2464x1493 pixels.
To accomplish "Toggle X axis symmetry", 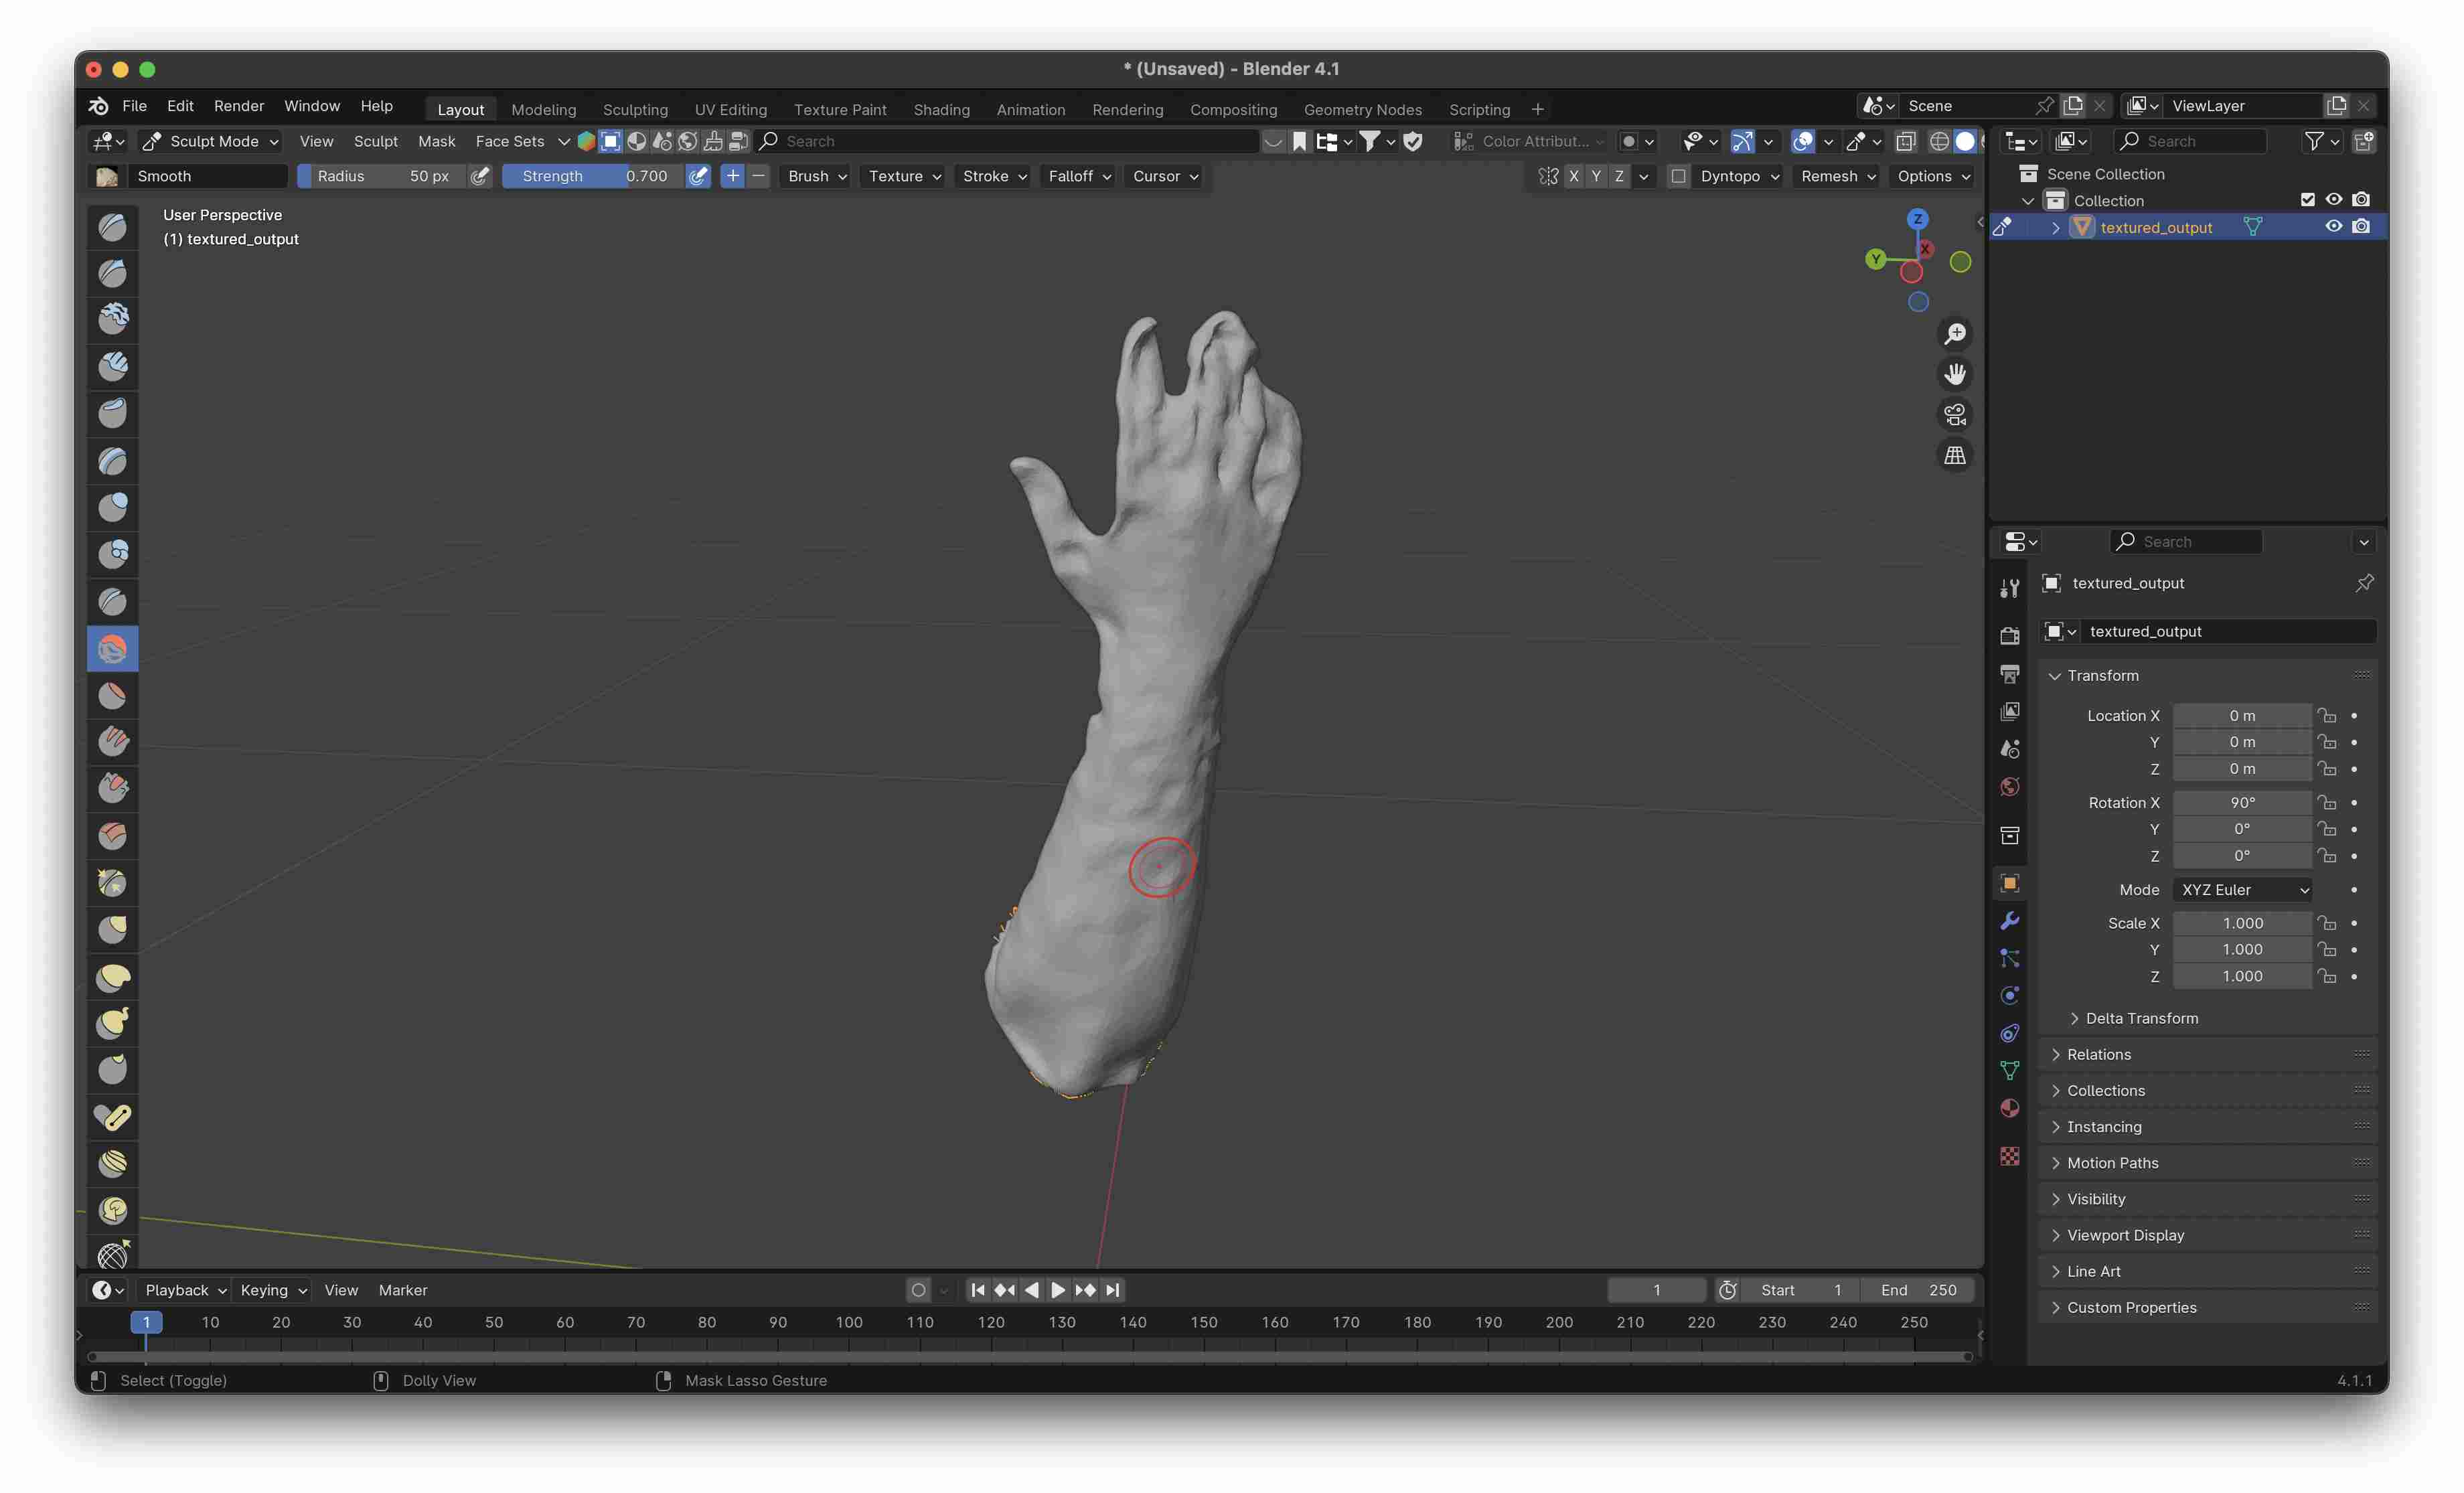I will pos(1573,176).
